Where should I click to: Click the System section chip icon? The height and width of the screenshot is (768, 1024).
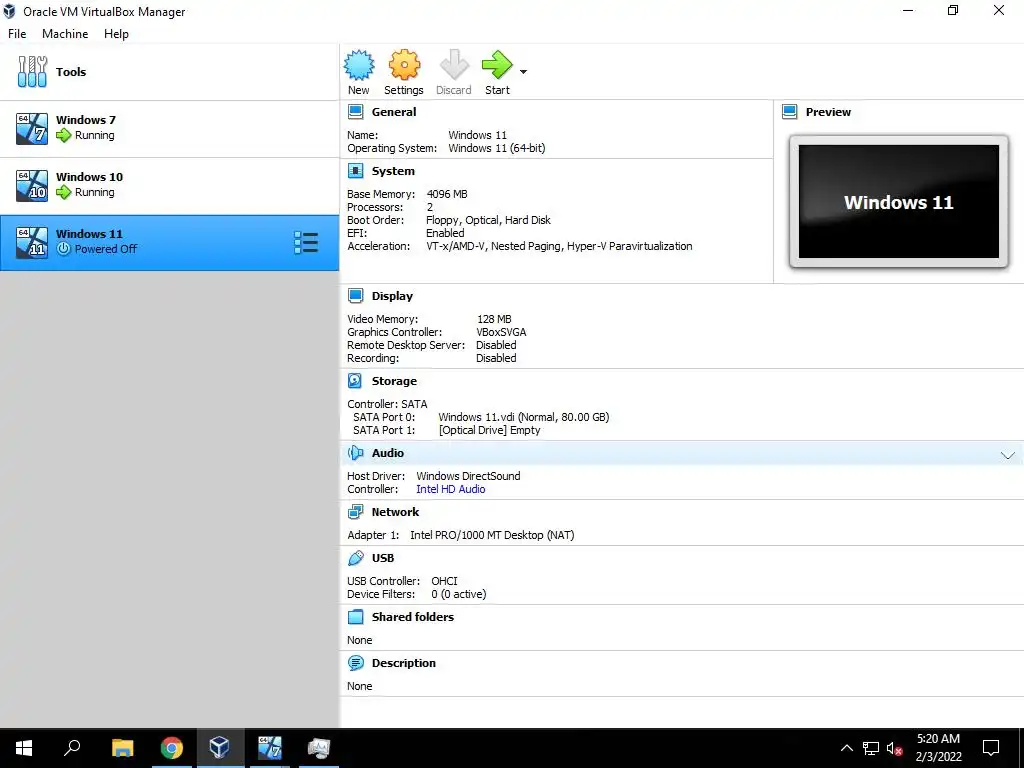point(356,171)
